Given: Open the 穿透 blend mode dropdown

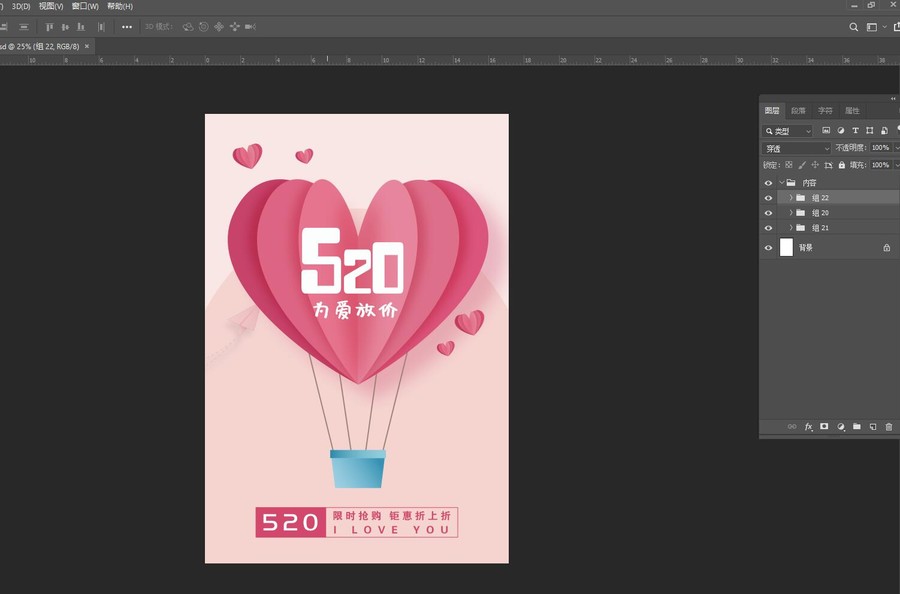Looking at the screenshot, I should click(x=797, y=149).
